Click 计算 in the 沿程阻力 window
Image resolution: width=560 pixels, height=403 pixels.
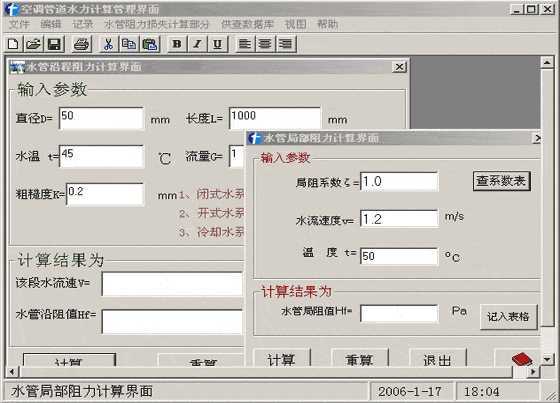pyautogui.click(x=69, y=360)
